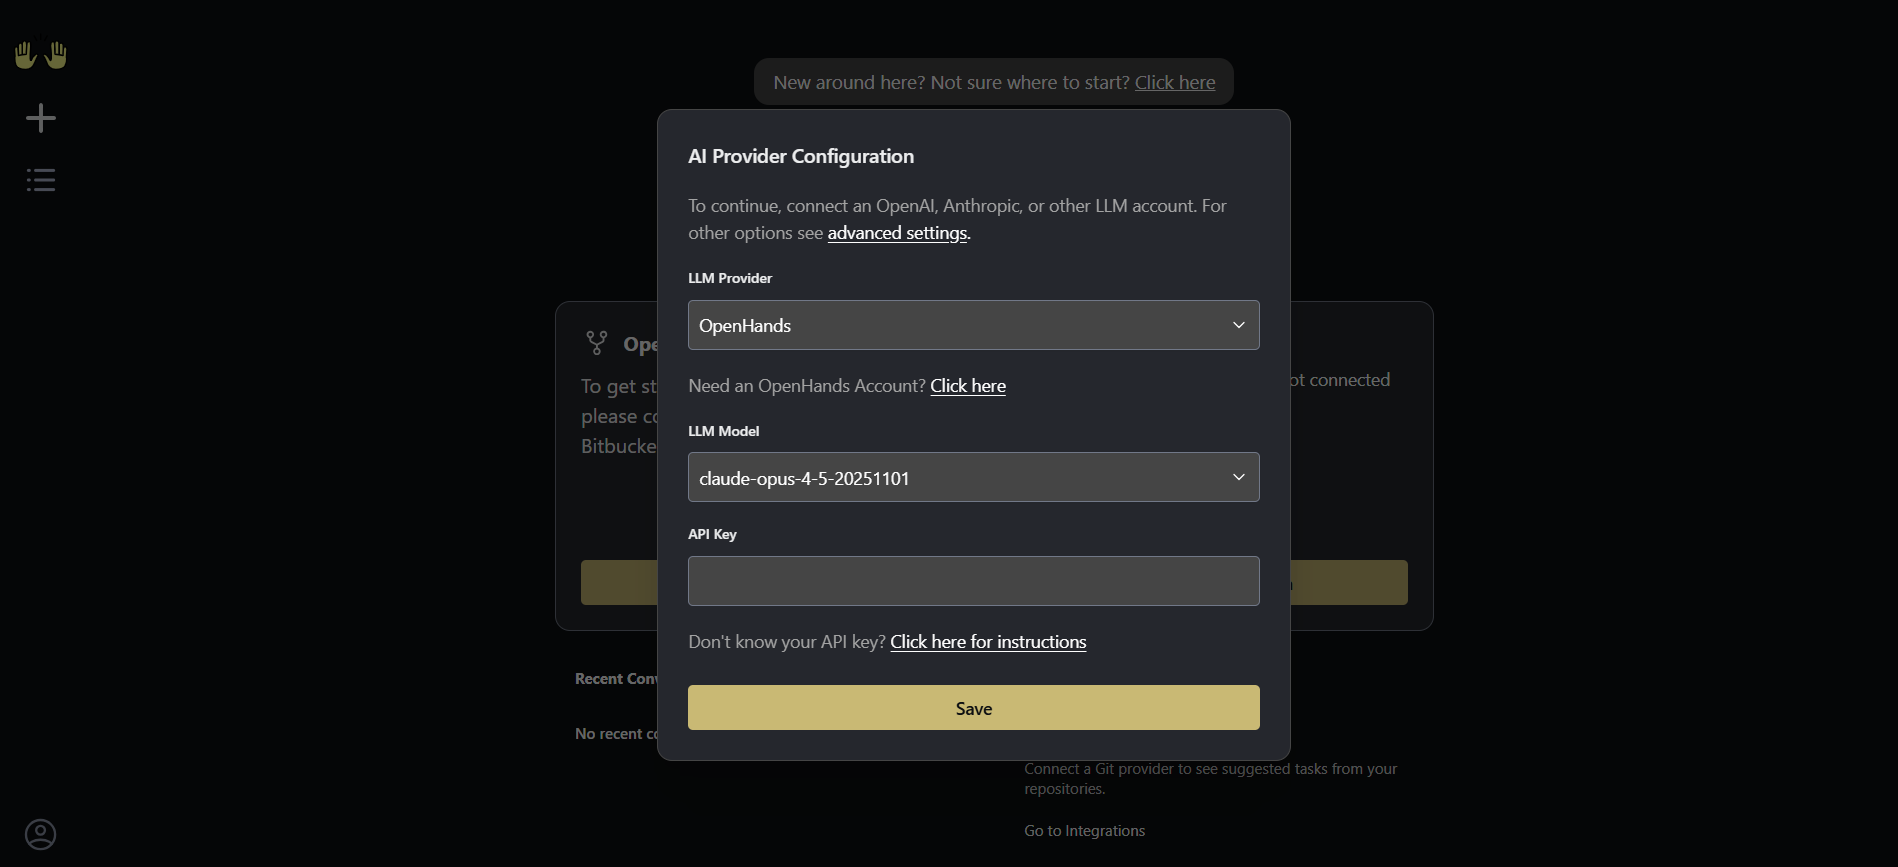Click the yellow button on right card
This screenshot has height=867, width=1898.
click(1349, 582)
